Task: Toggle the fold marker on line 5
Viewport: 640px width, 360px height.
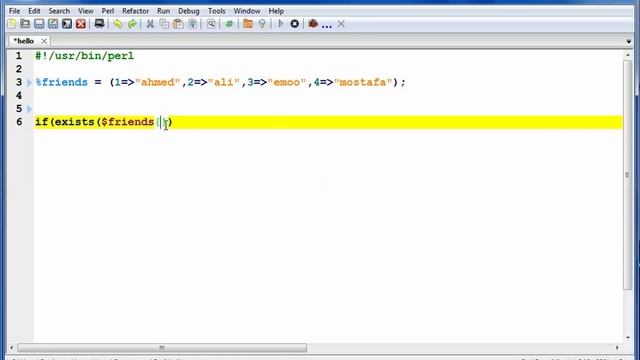Action: click(29, 109)
